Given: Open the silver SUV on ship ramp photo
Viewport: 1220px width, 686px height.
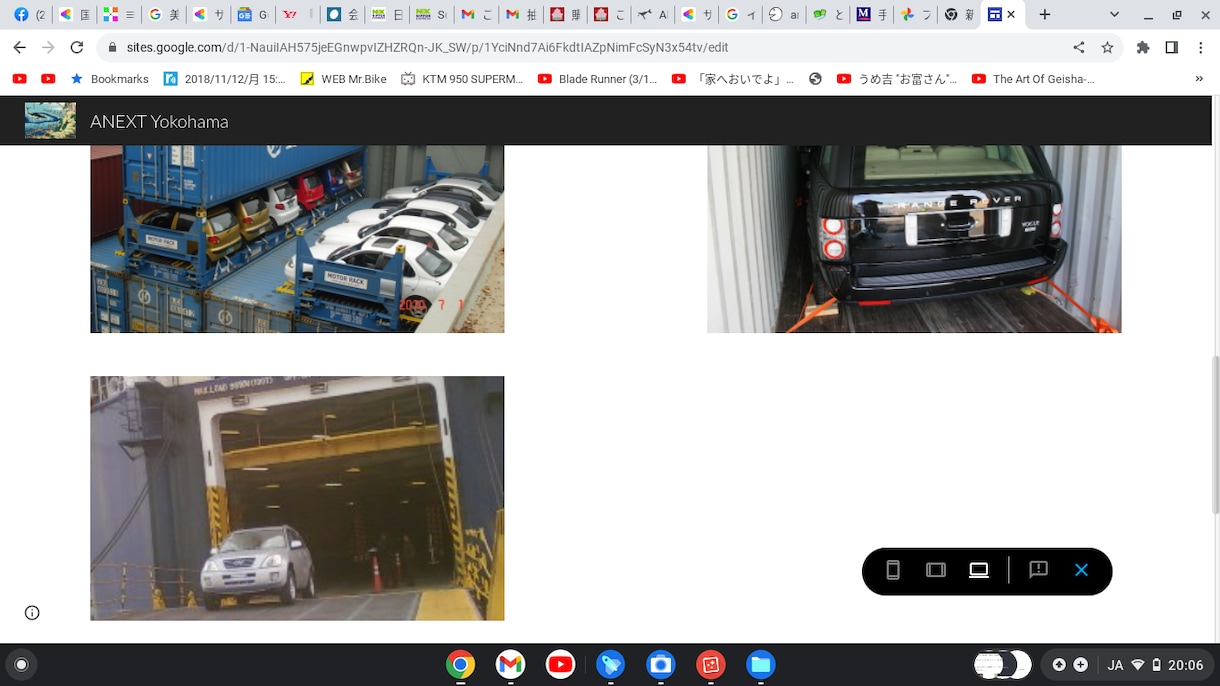Looking at the screenshot, I should pos(297,498).
